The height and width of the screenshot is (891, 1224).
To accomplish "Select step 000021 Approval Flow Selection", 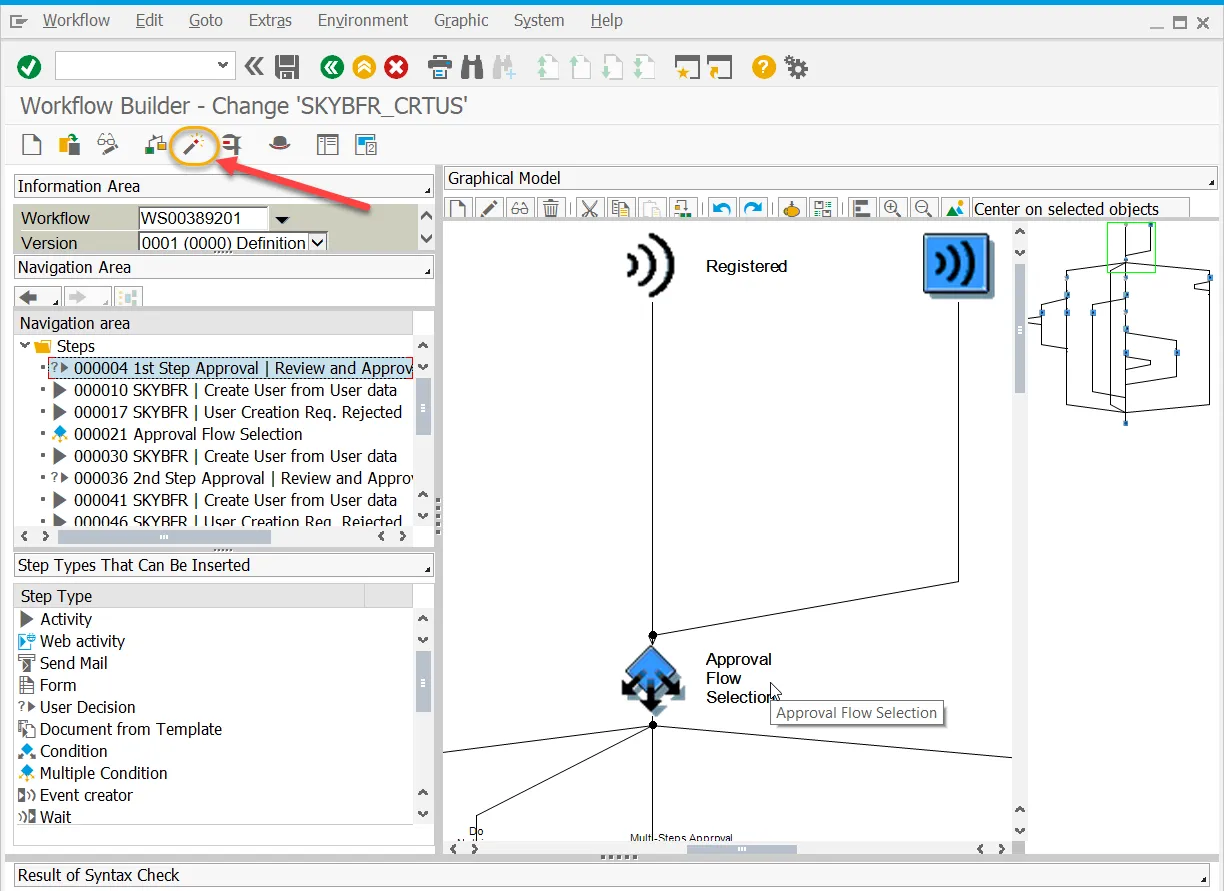I will (x=188, y=434).
